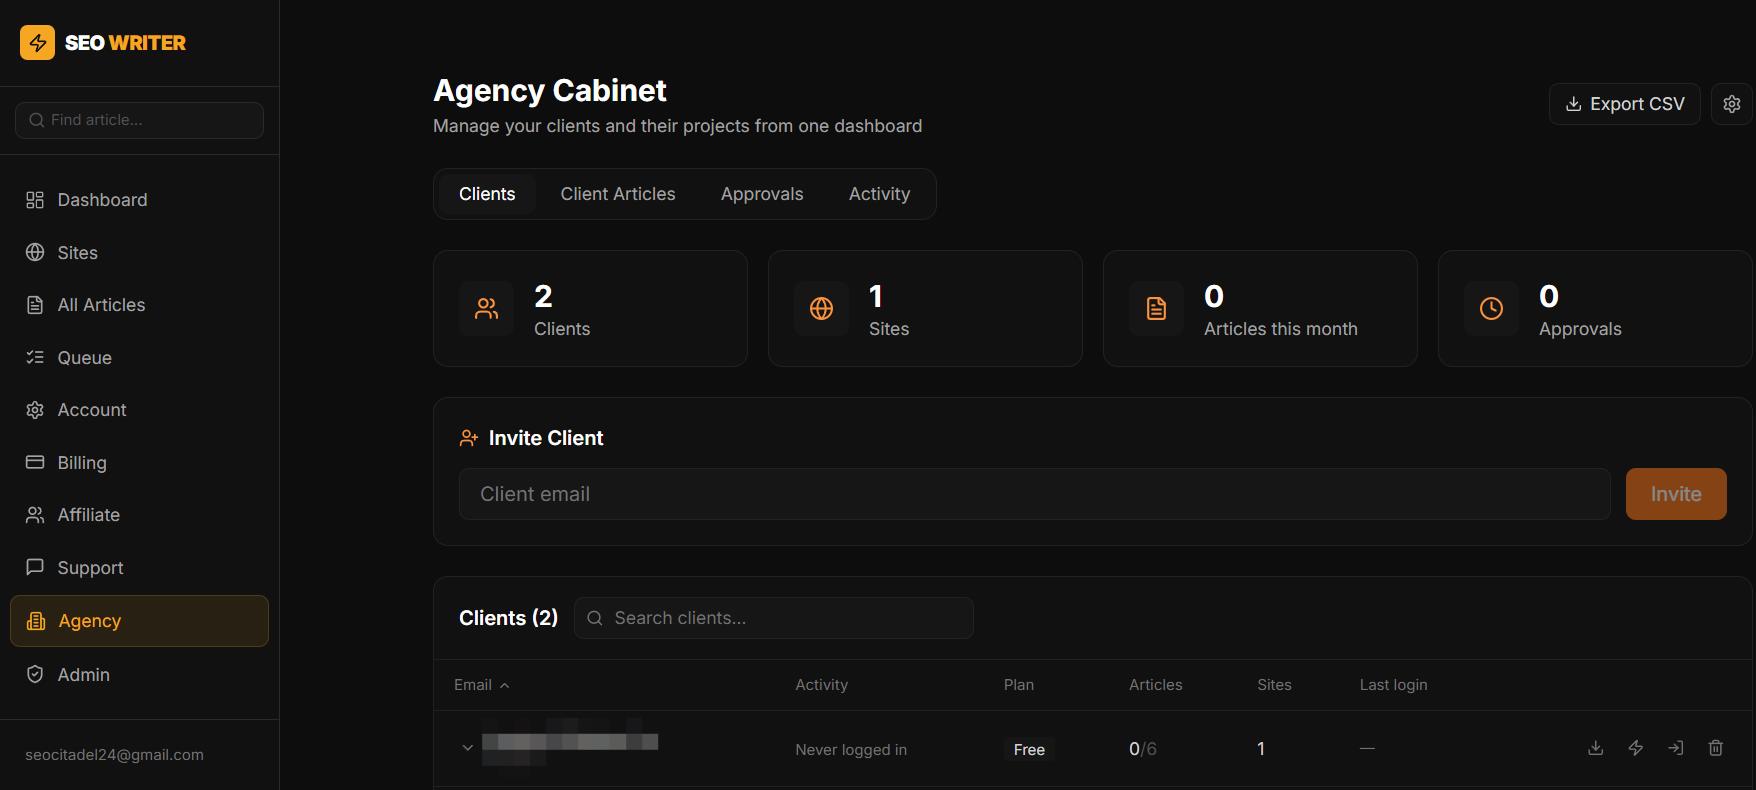Open Support in the sidebar
The width and height of the screenshot is (1756, 790).
(x=139, y=568)
